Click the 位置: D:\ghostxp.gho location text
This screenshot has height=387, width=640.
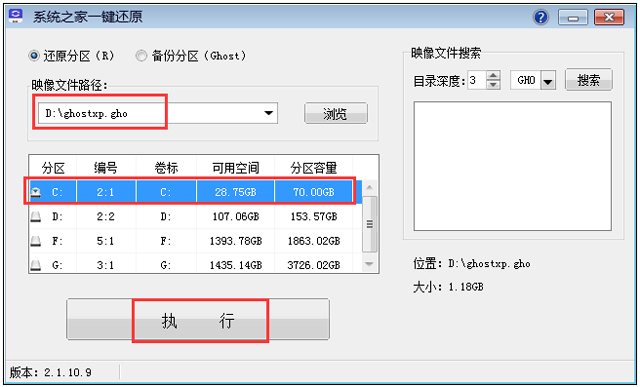tap(471, 263)
